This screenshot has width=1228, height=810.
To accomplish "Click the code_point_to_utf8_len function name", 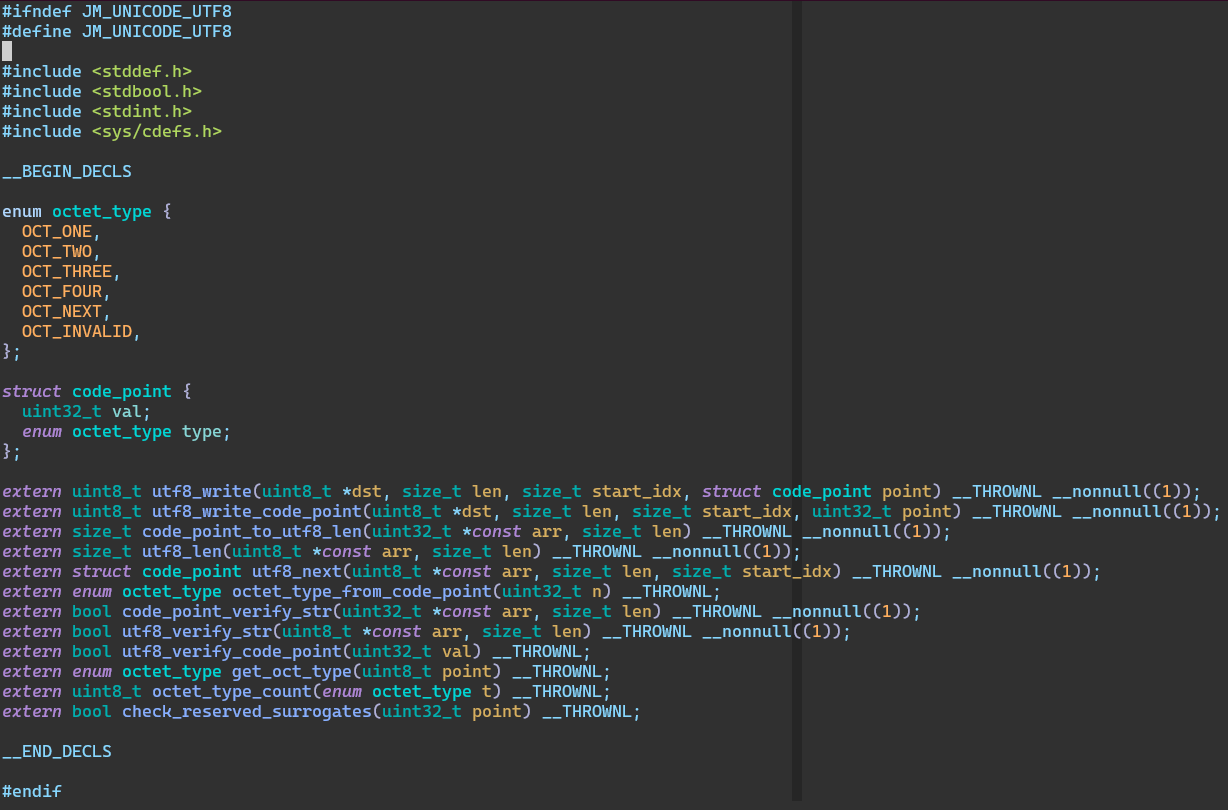I will [252, 531].
